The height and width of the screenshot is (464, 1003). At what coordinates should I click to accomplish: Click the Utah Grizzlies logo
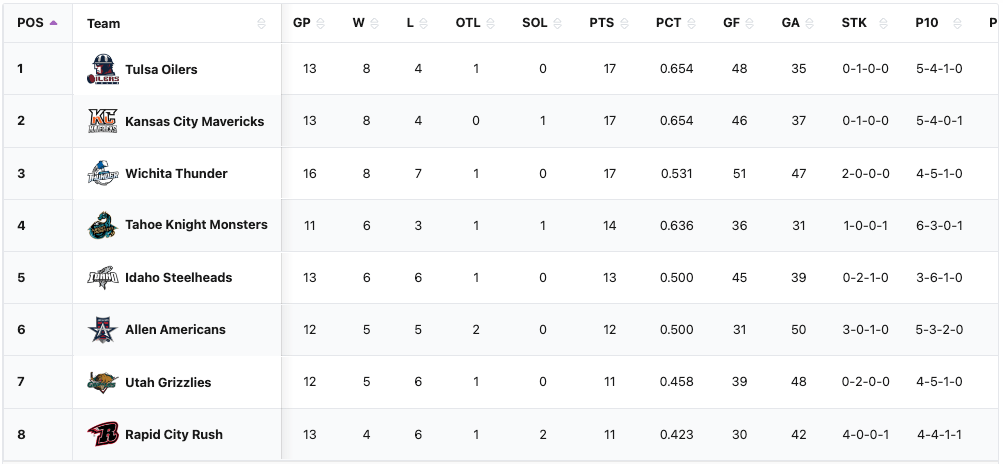[103, 382]
